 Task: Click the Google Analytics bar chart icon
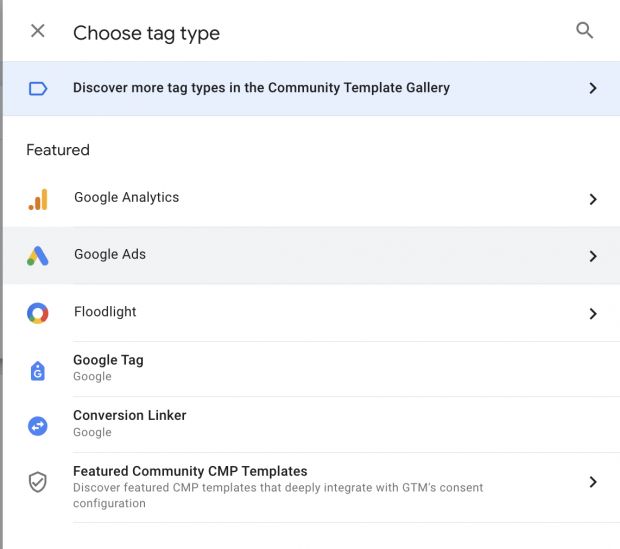pos(38,199)
